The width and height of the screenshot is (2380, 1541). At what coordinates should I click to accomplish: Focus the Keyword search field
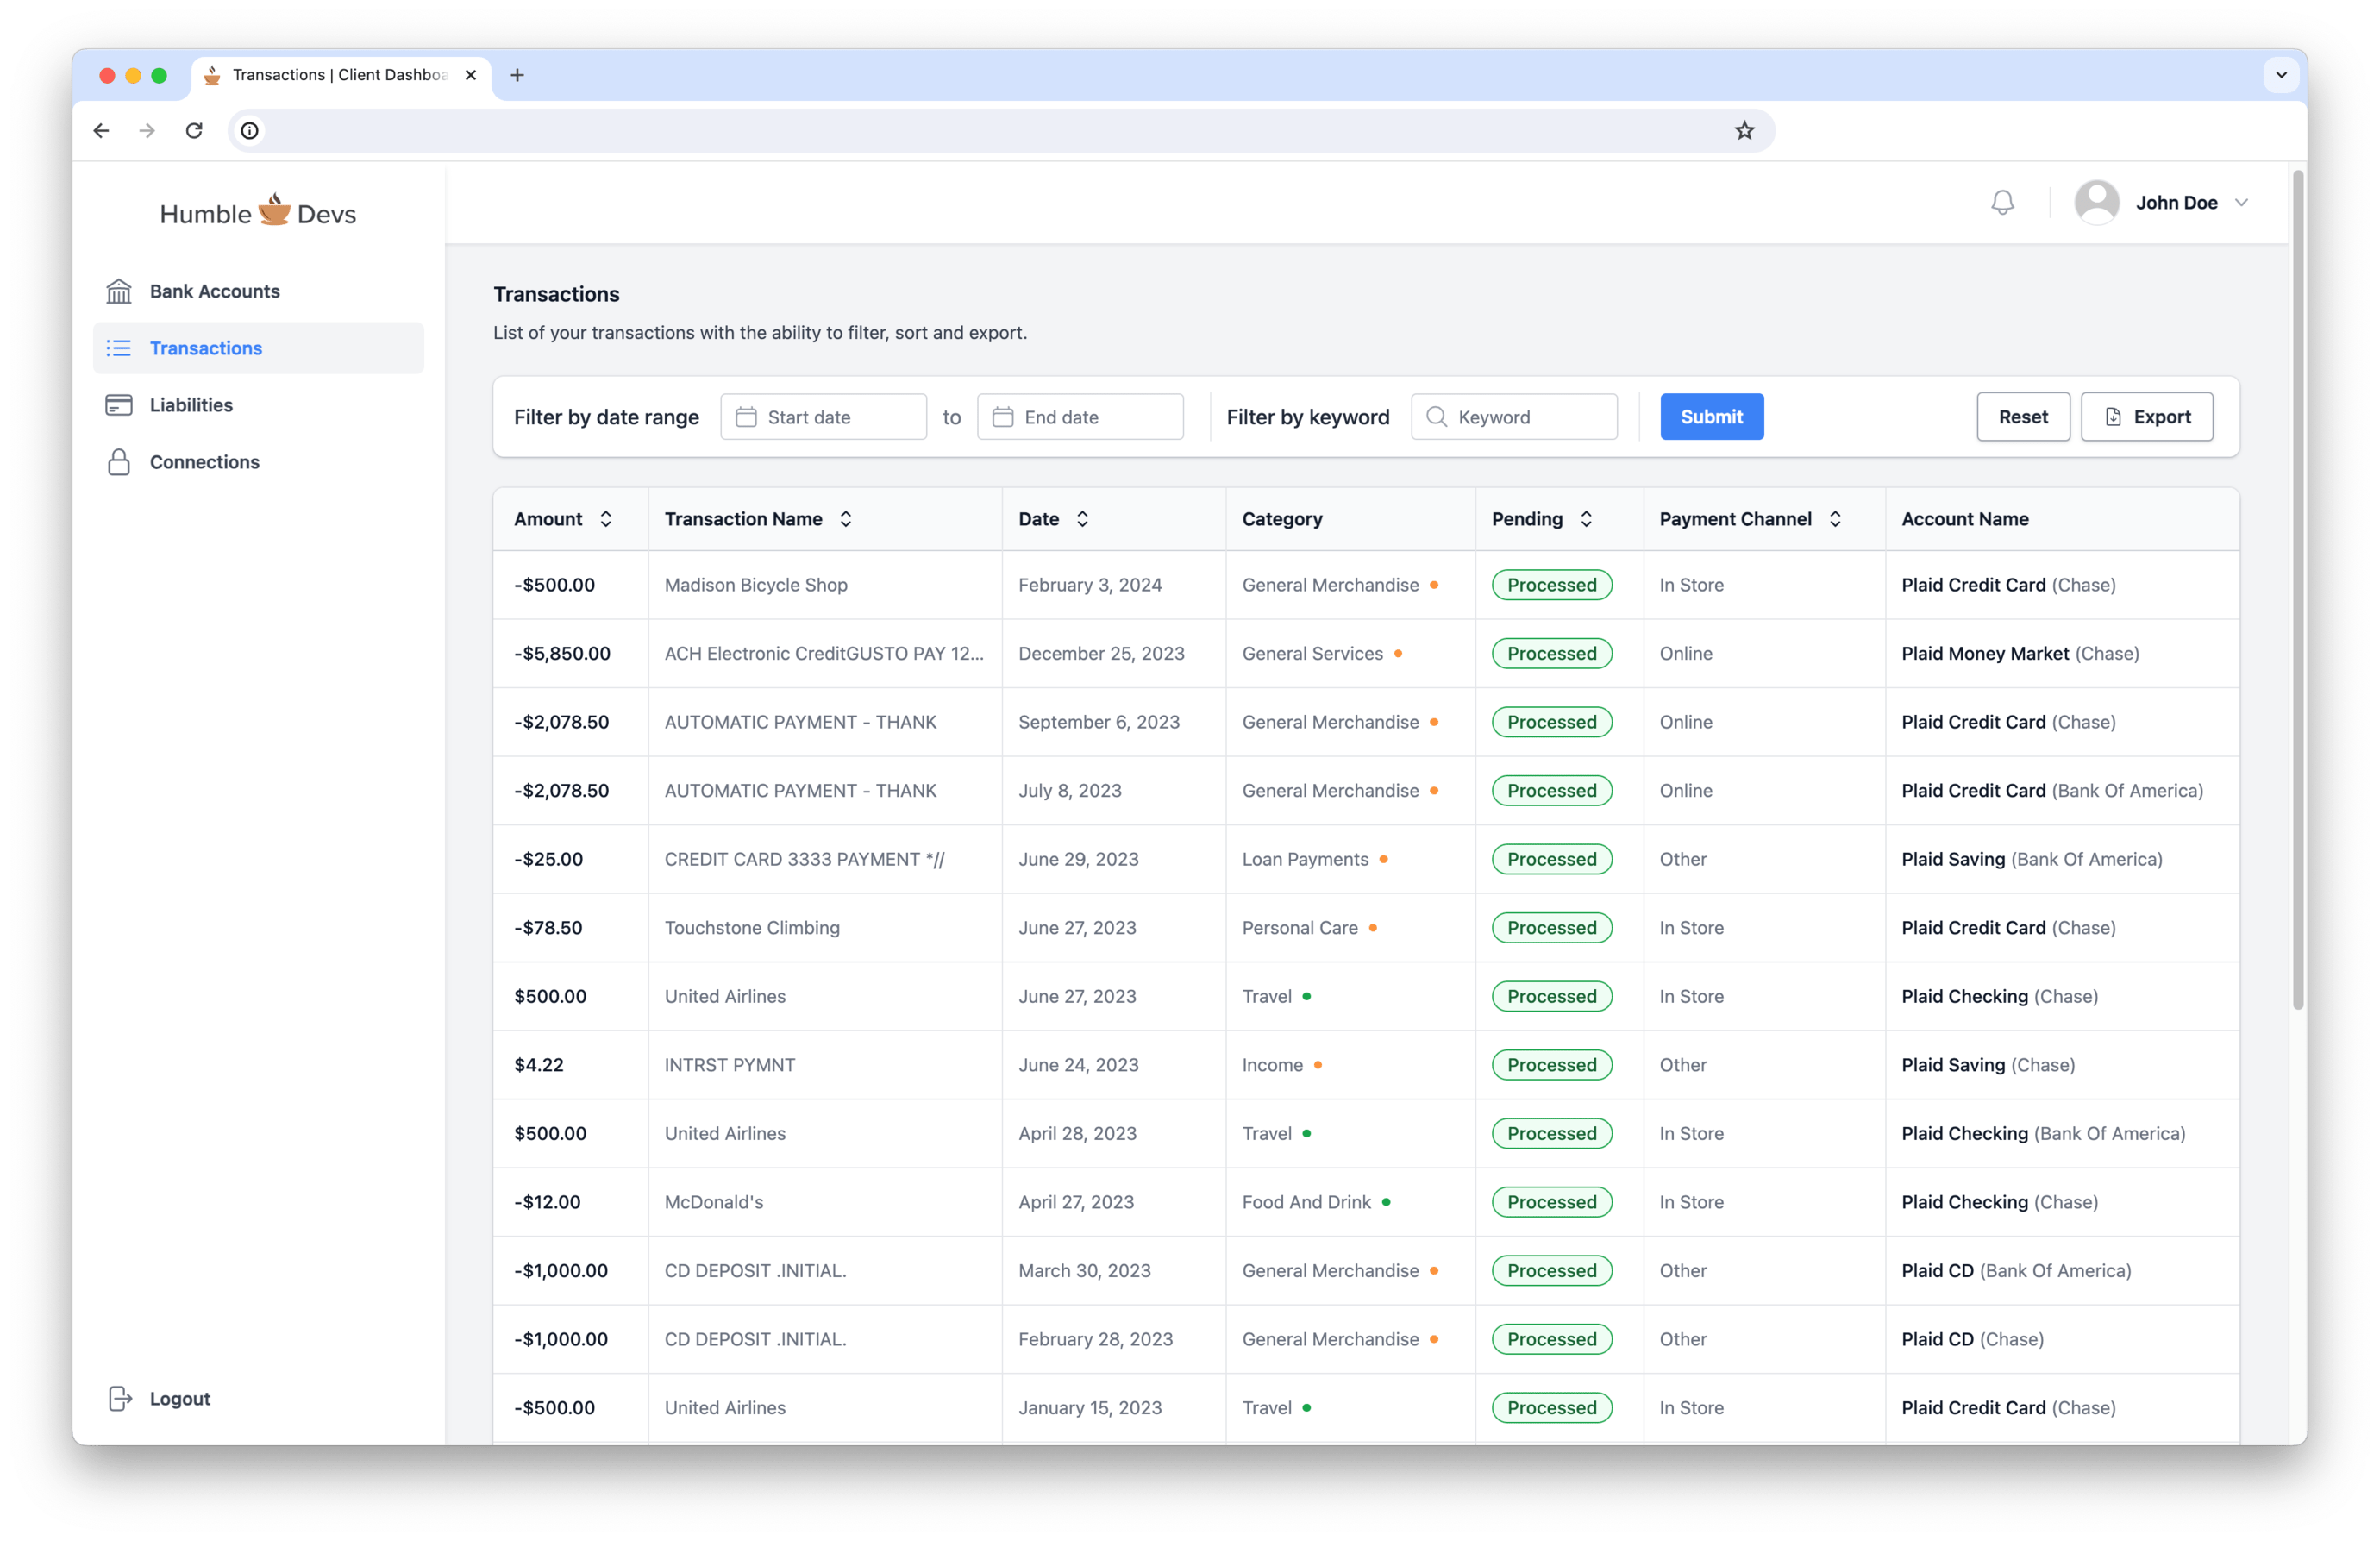coord(1514,417)
